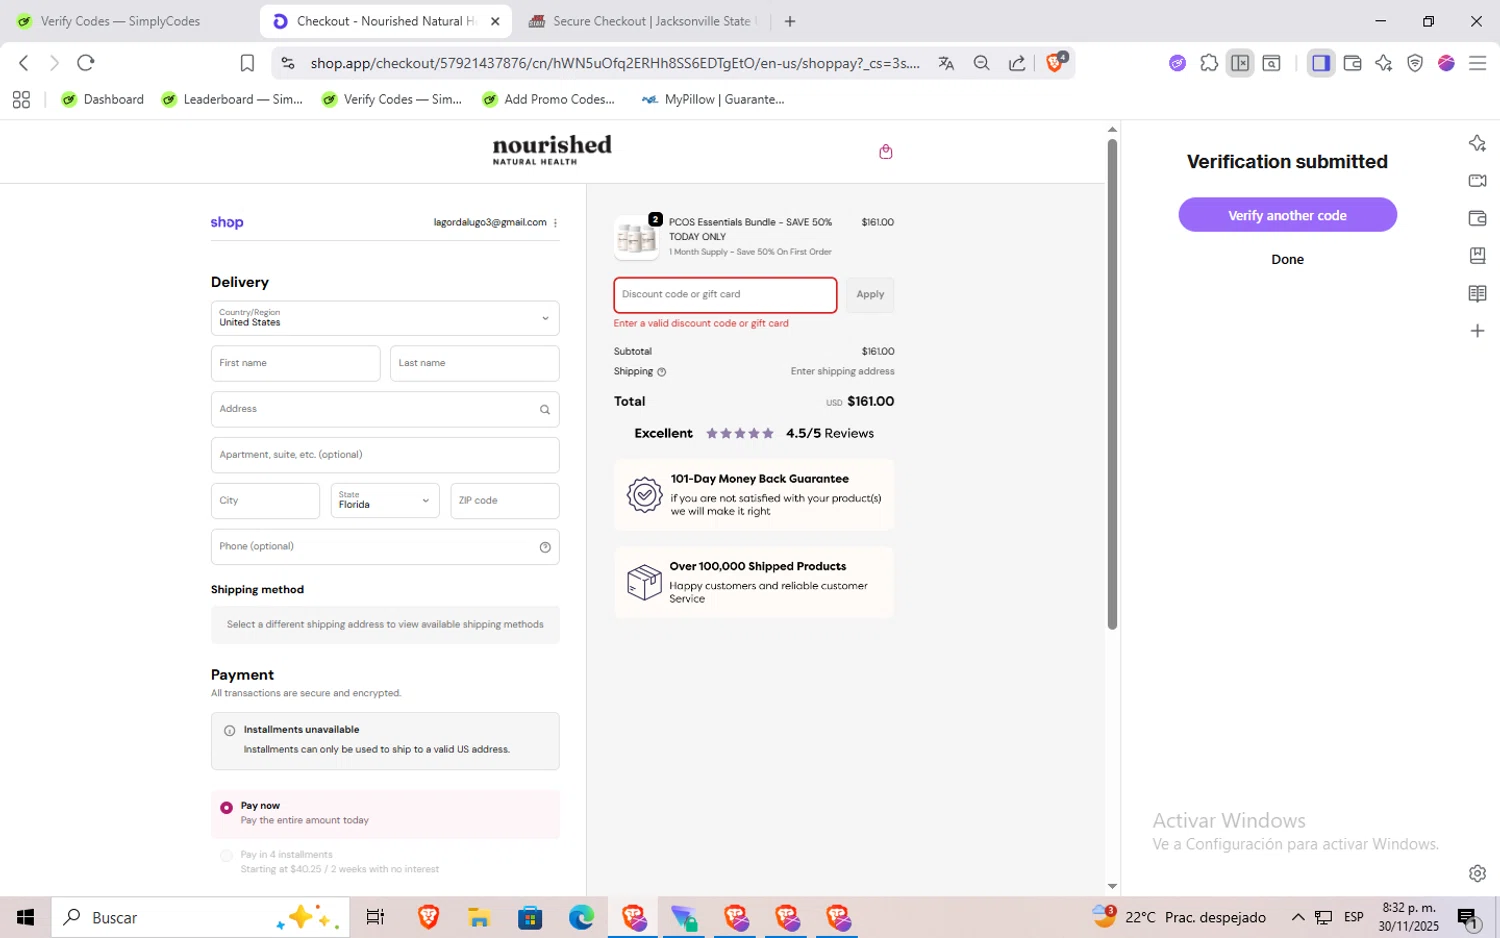Image resolution: width=1500 pixels, height=938 pixels.
Task: Open the account options menu beside email
Action: click(x=555, y=223)
